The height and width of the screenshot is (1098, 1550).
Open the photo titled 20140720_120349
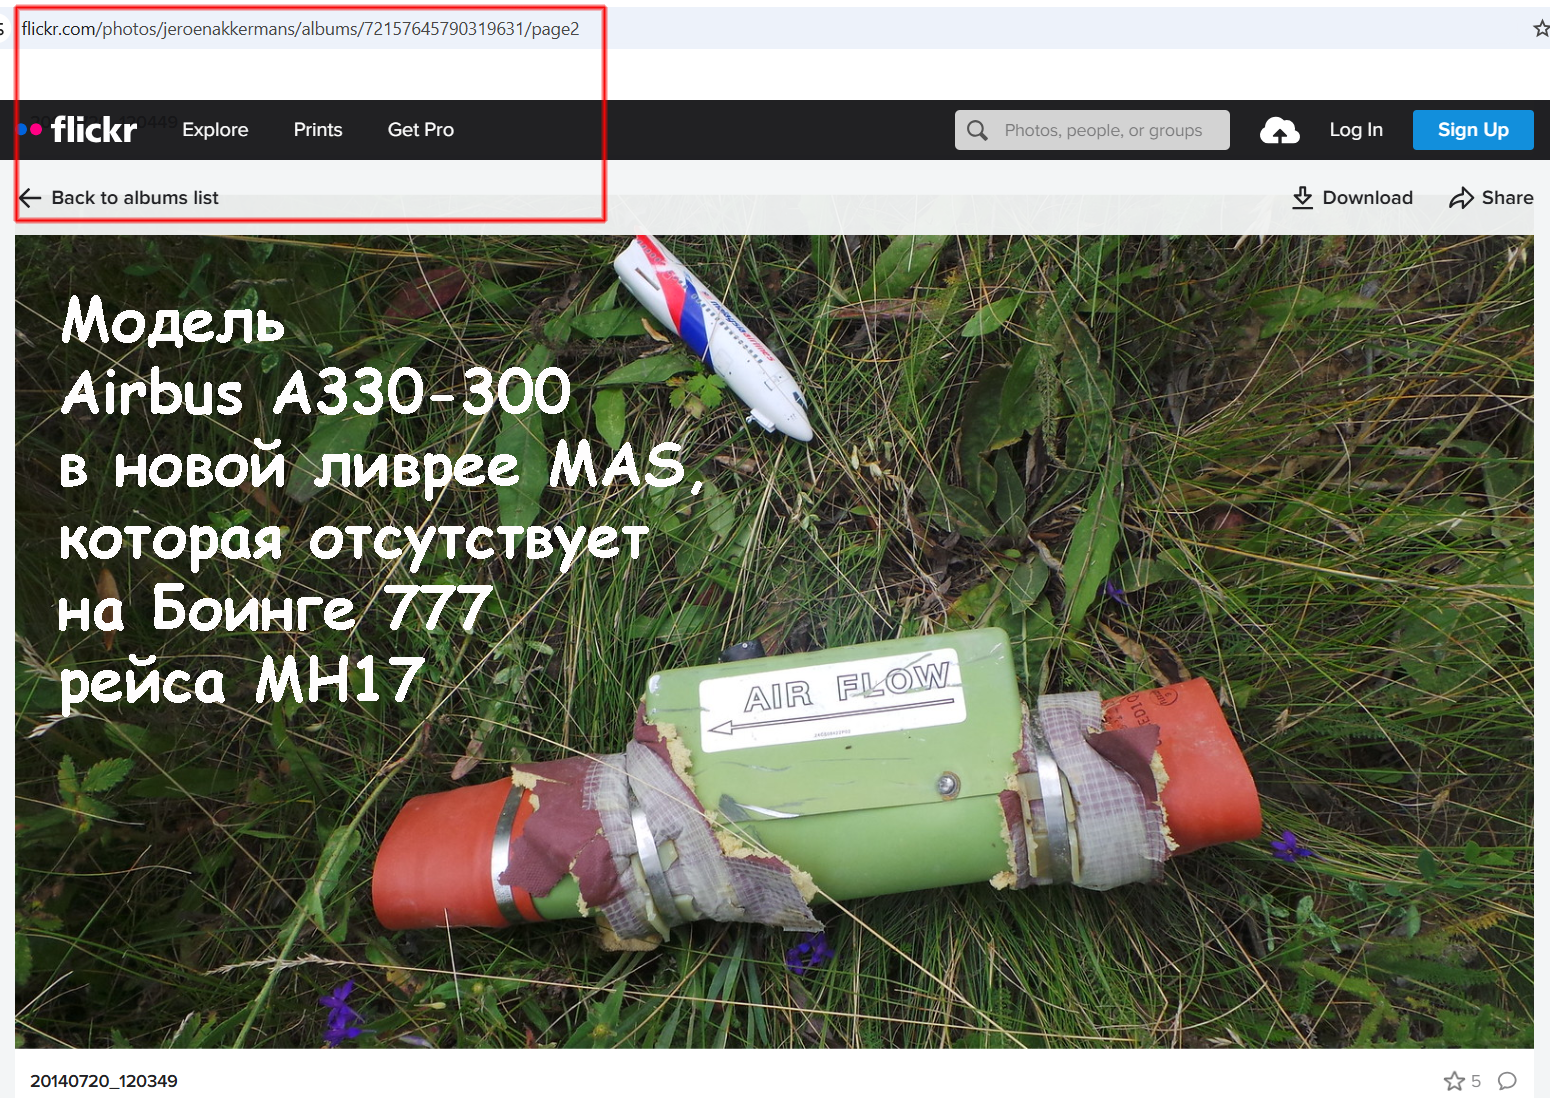coord(104,1081)
